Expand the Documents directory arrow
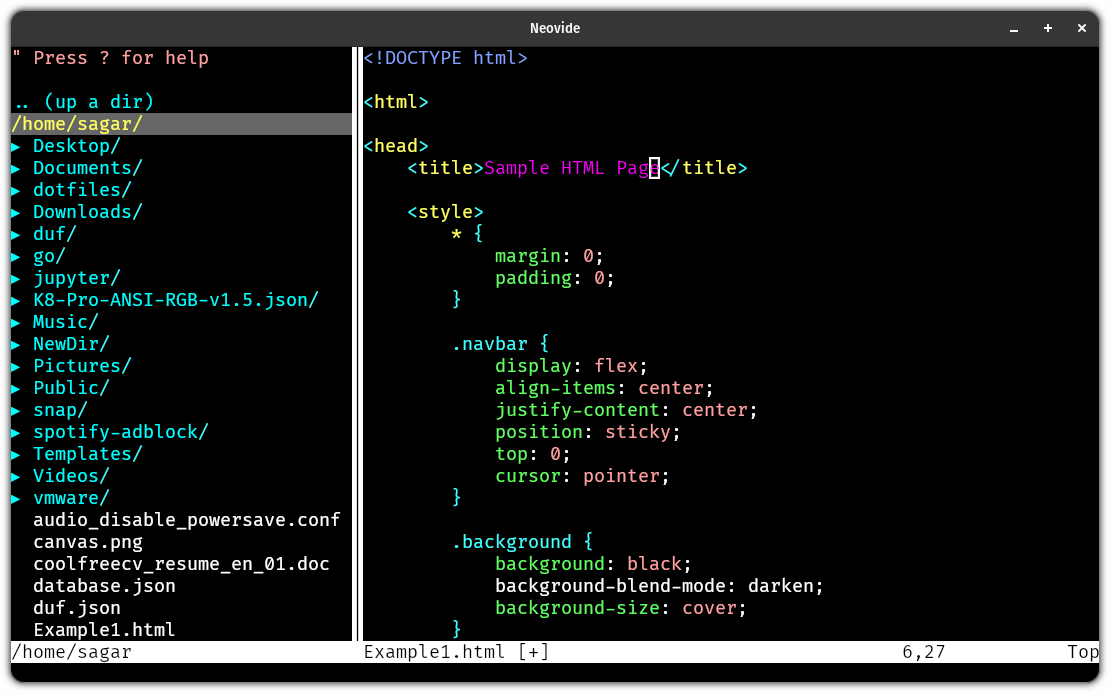 (18, 167)
